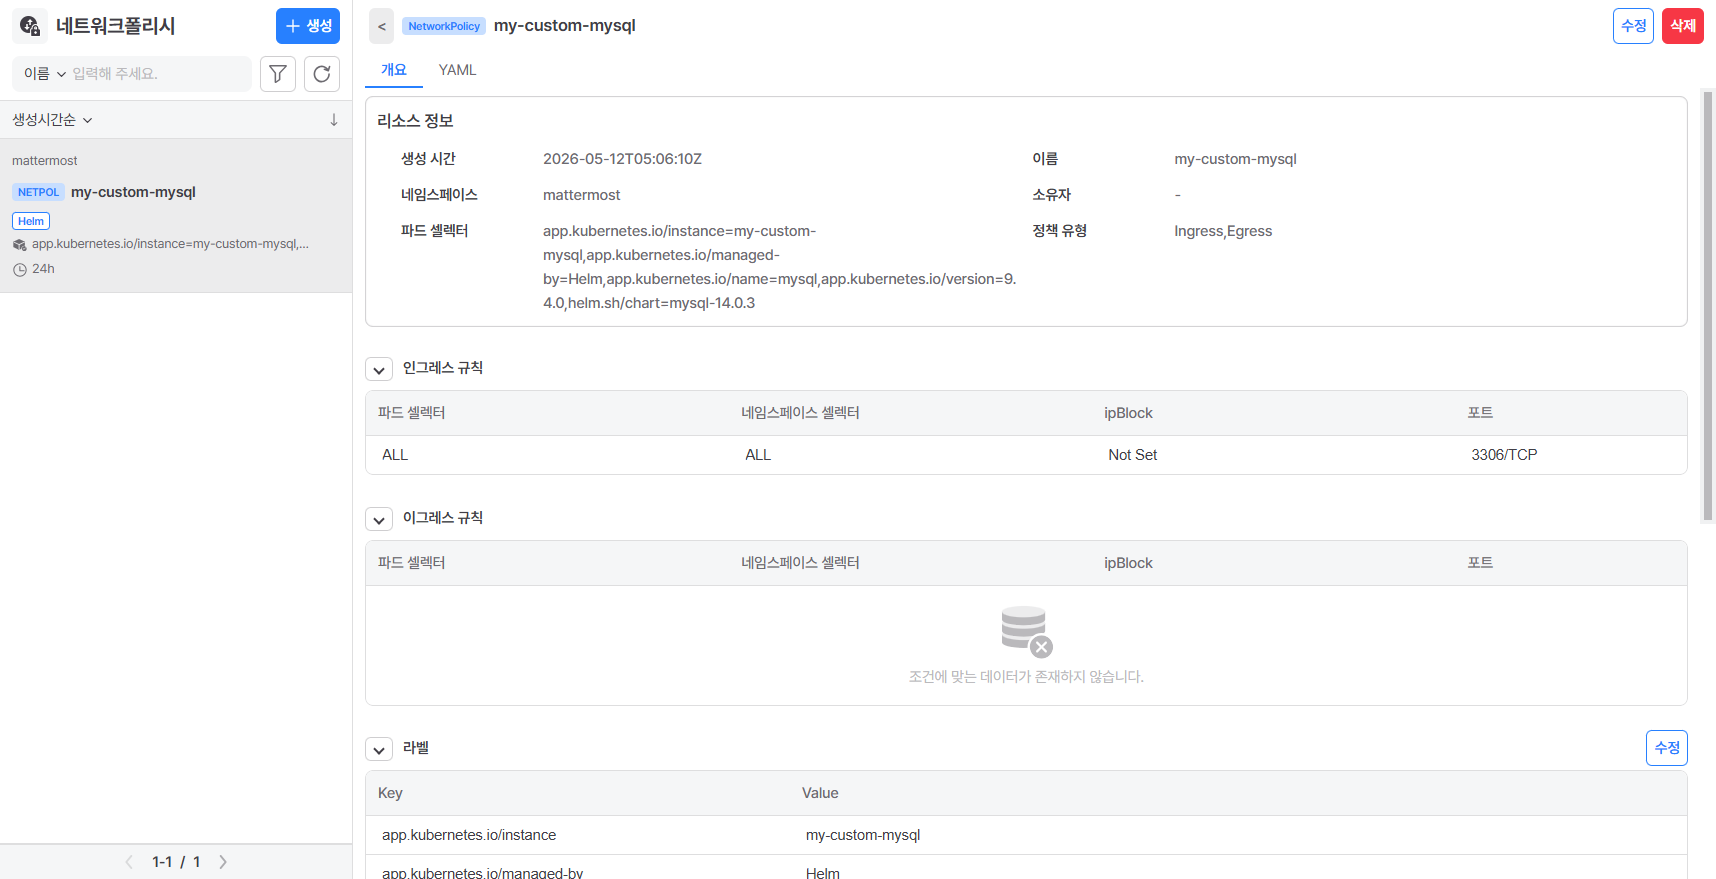Click egress ipBlock column header
1716x879 pixels.
(x=1128, y=563)
